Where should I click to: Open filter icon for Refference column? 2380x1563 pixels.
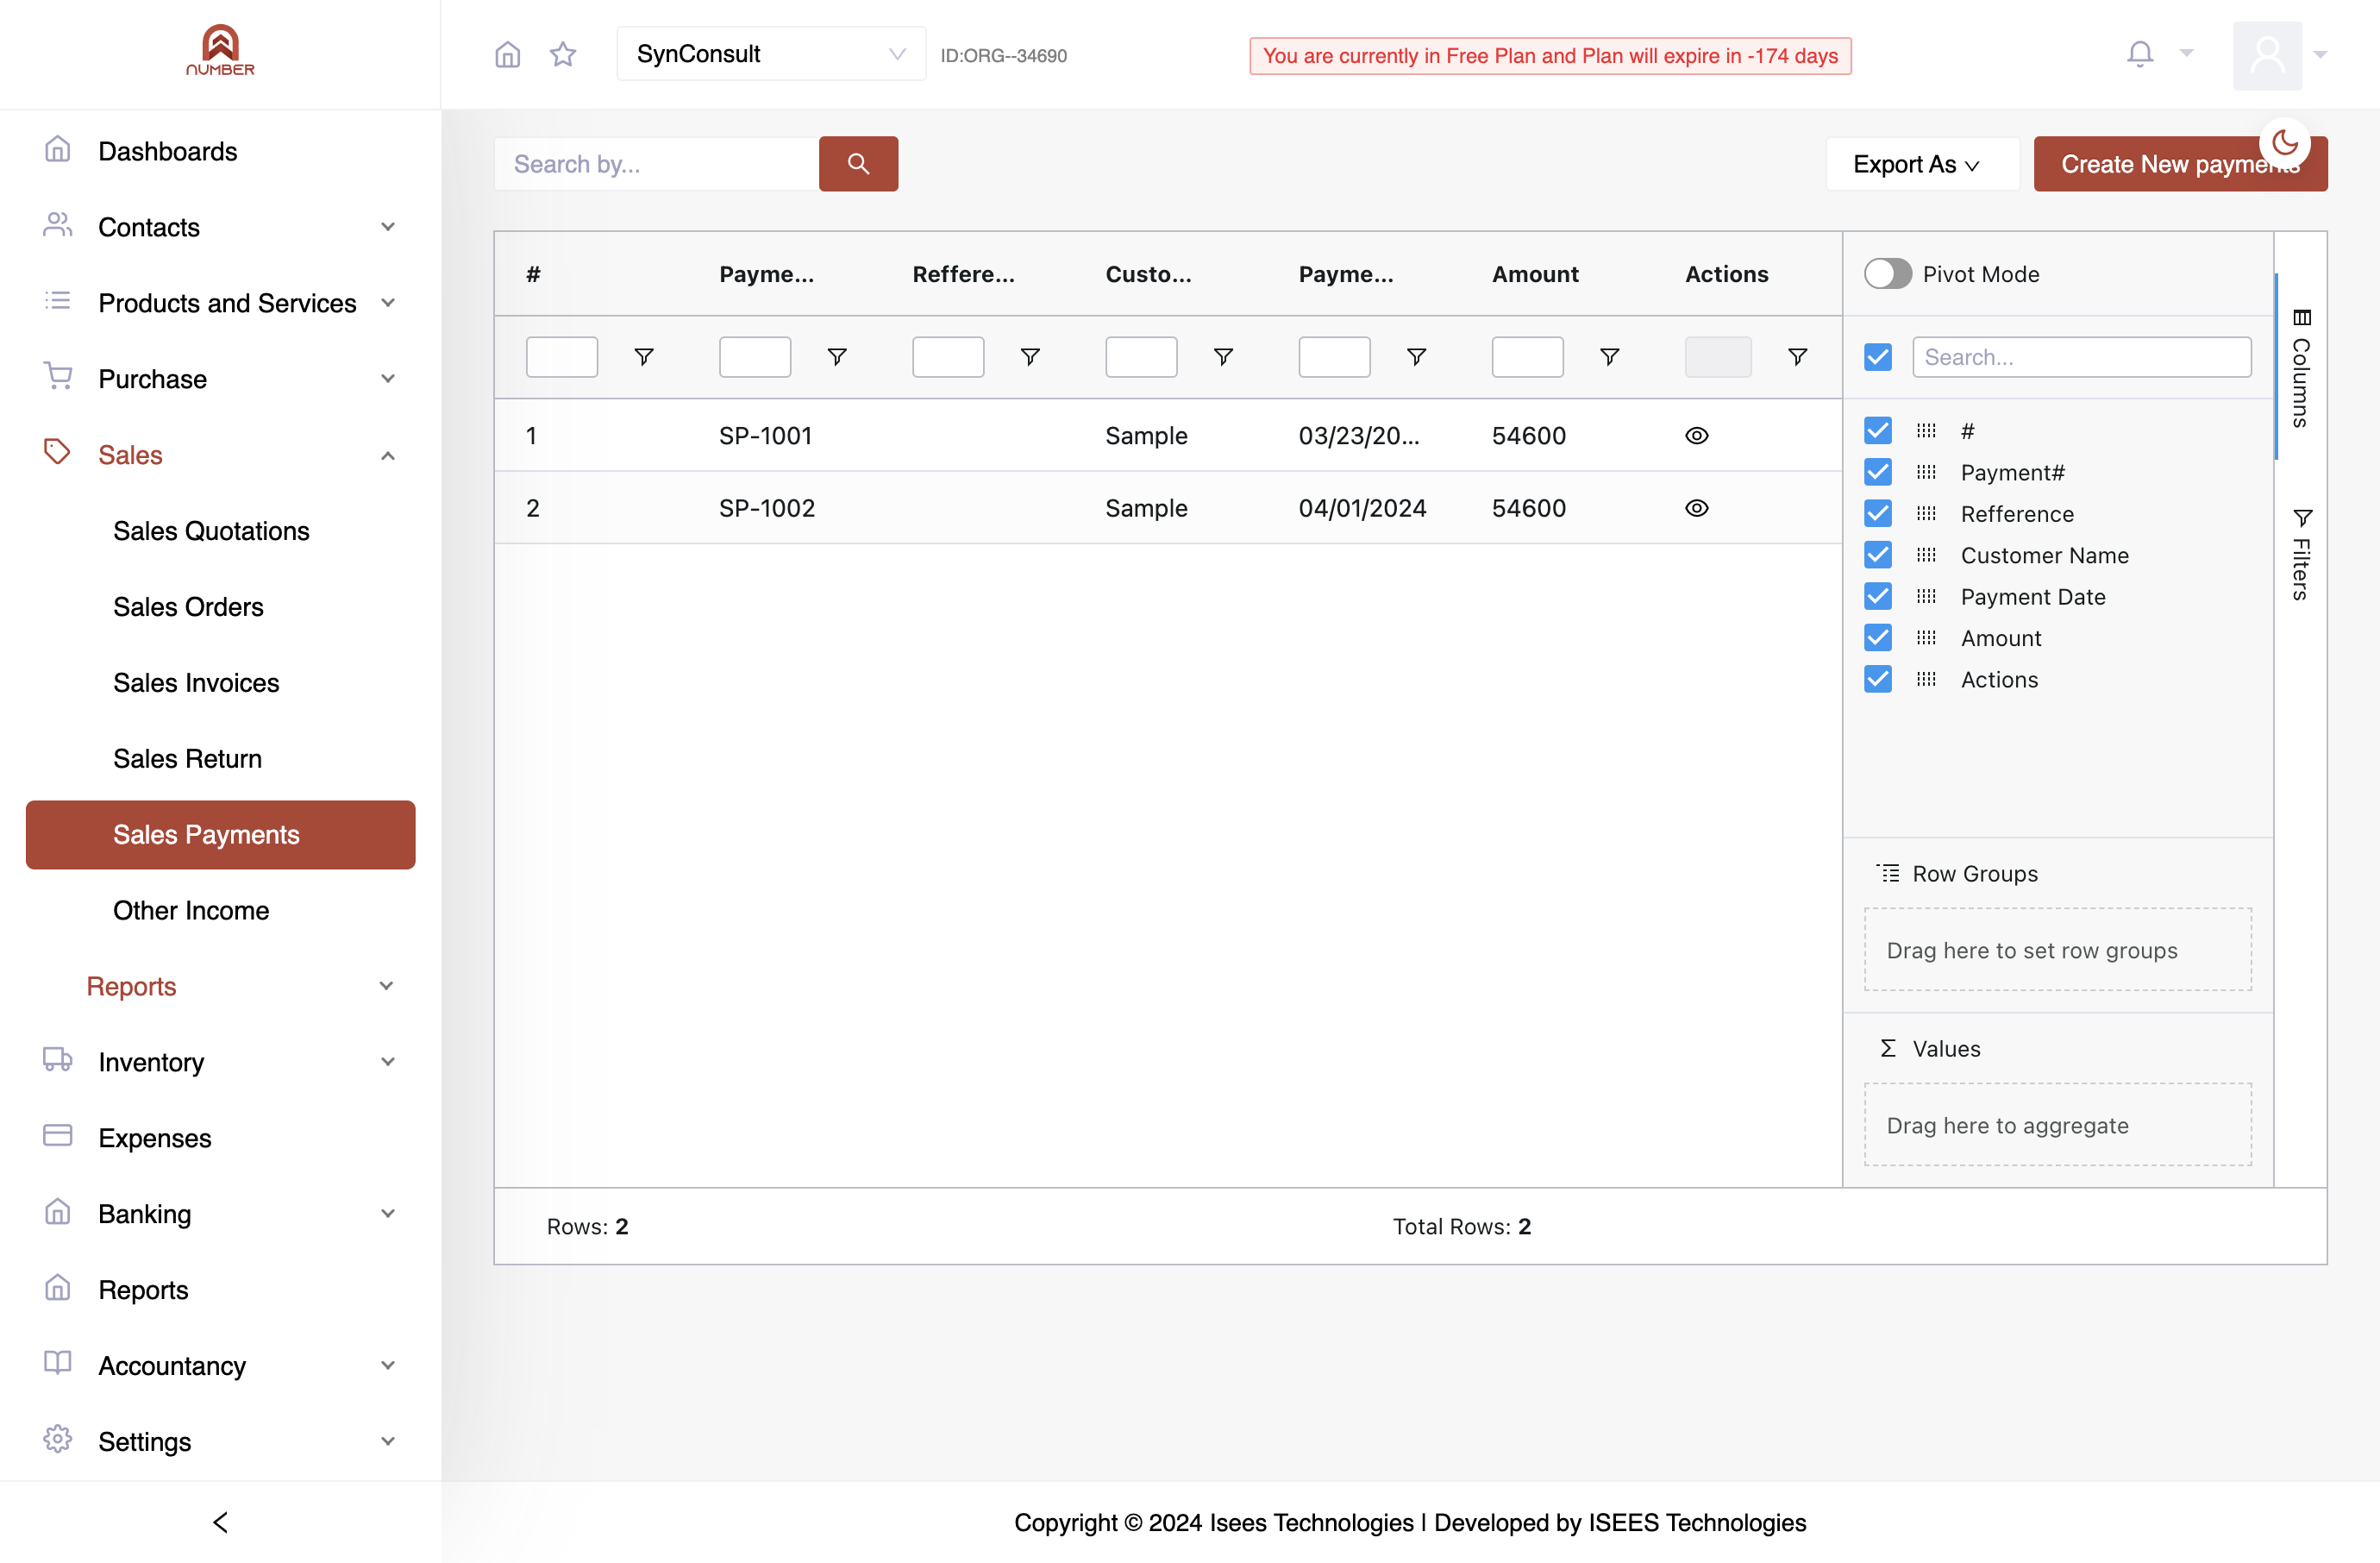pyautogui.click(x=1030, y=357)
